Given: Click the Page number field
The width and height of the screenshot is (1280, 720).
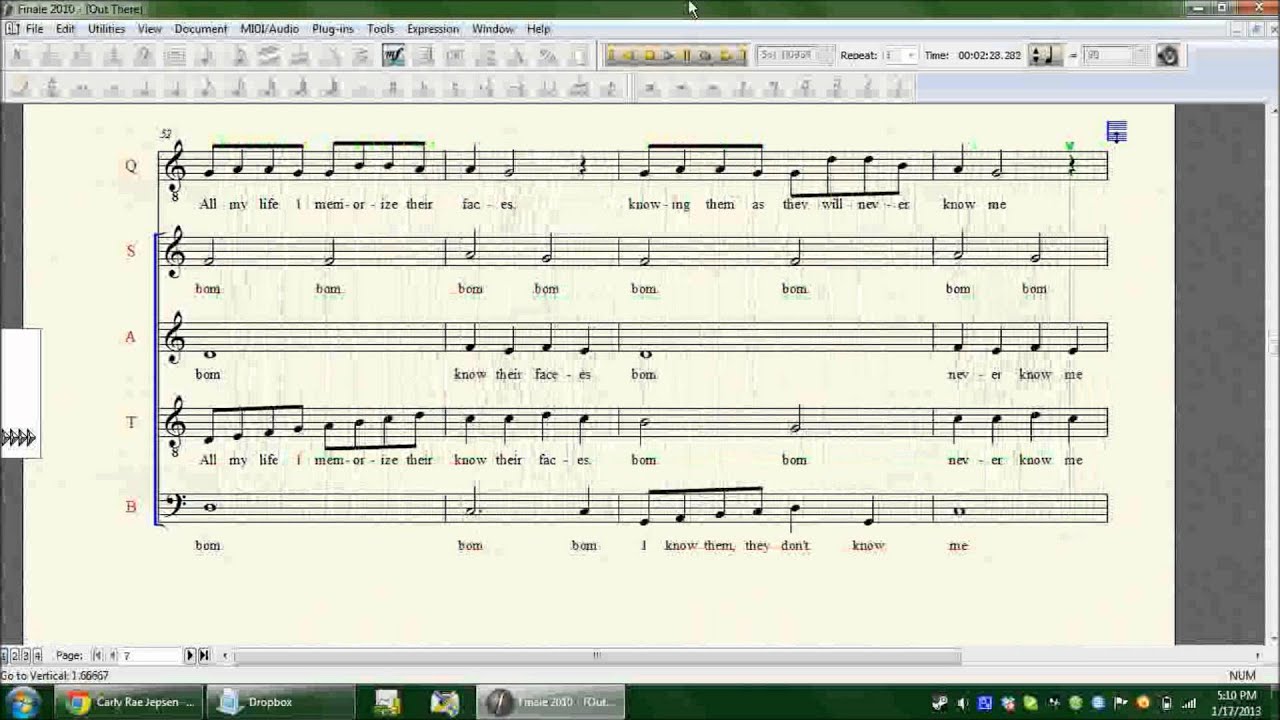Looking at the screenshot, I should pyautogui.click(x=151, y=656).
